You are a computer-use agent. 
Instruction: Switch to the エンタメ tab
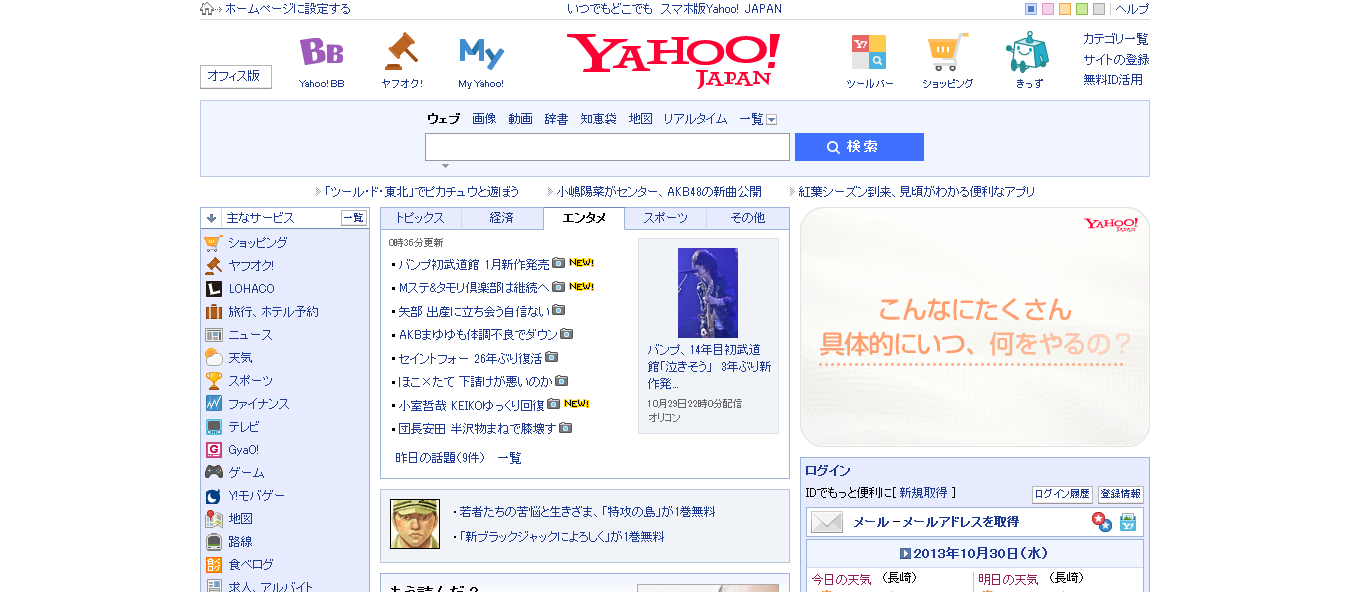[x=584, y=218]
